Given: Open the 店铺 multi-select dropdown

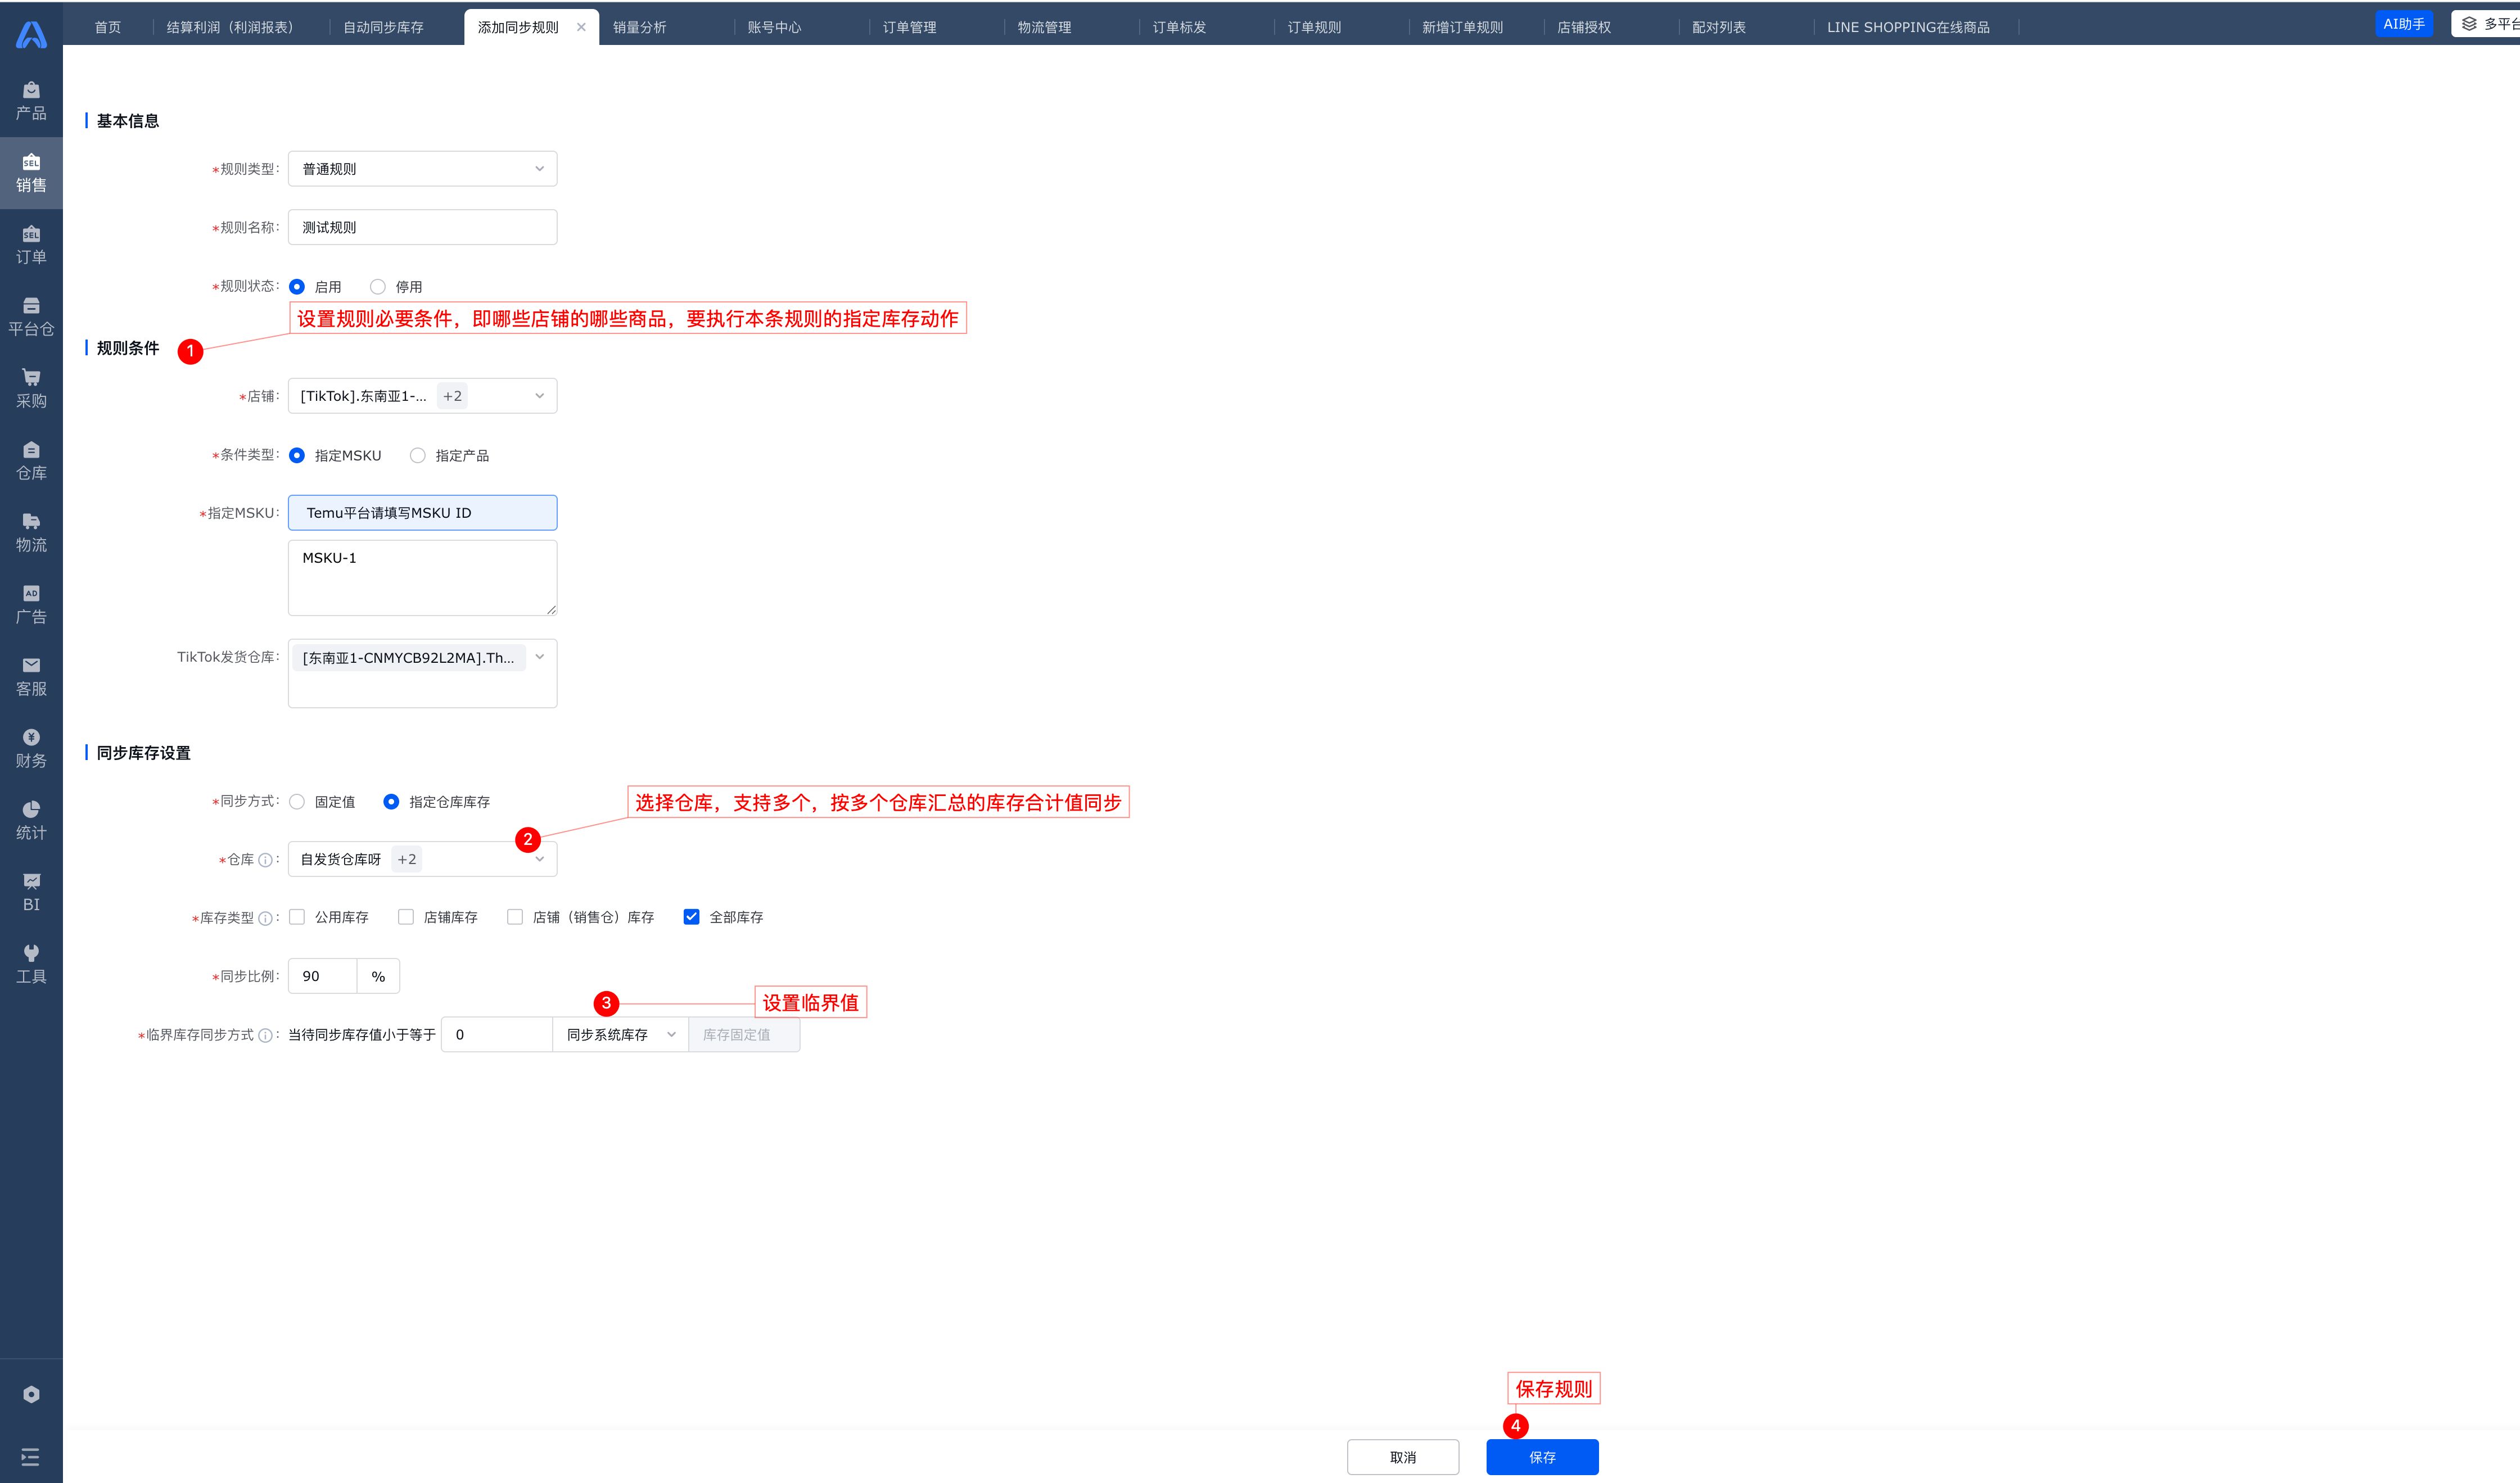Looking at the screenshot, I should [x=422, y=396].
